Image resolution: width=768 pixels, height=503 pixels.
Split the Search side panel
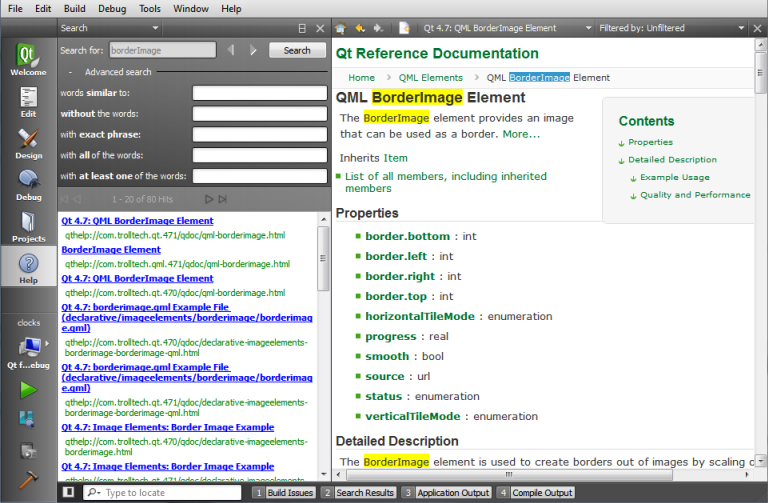click(303, 28)
